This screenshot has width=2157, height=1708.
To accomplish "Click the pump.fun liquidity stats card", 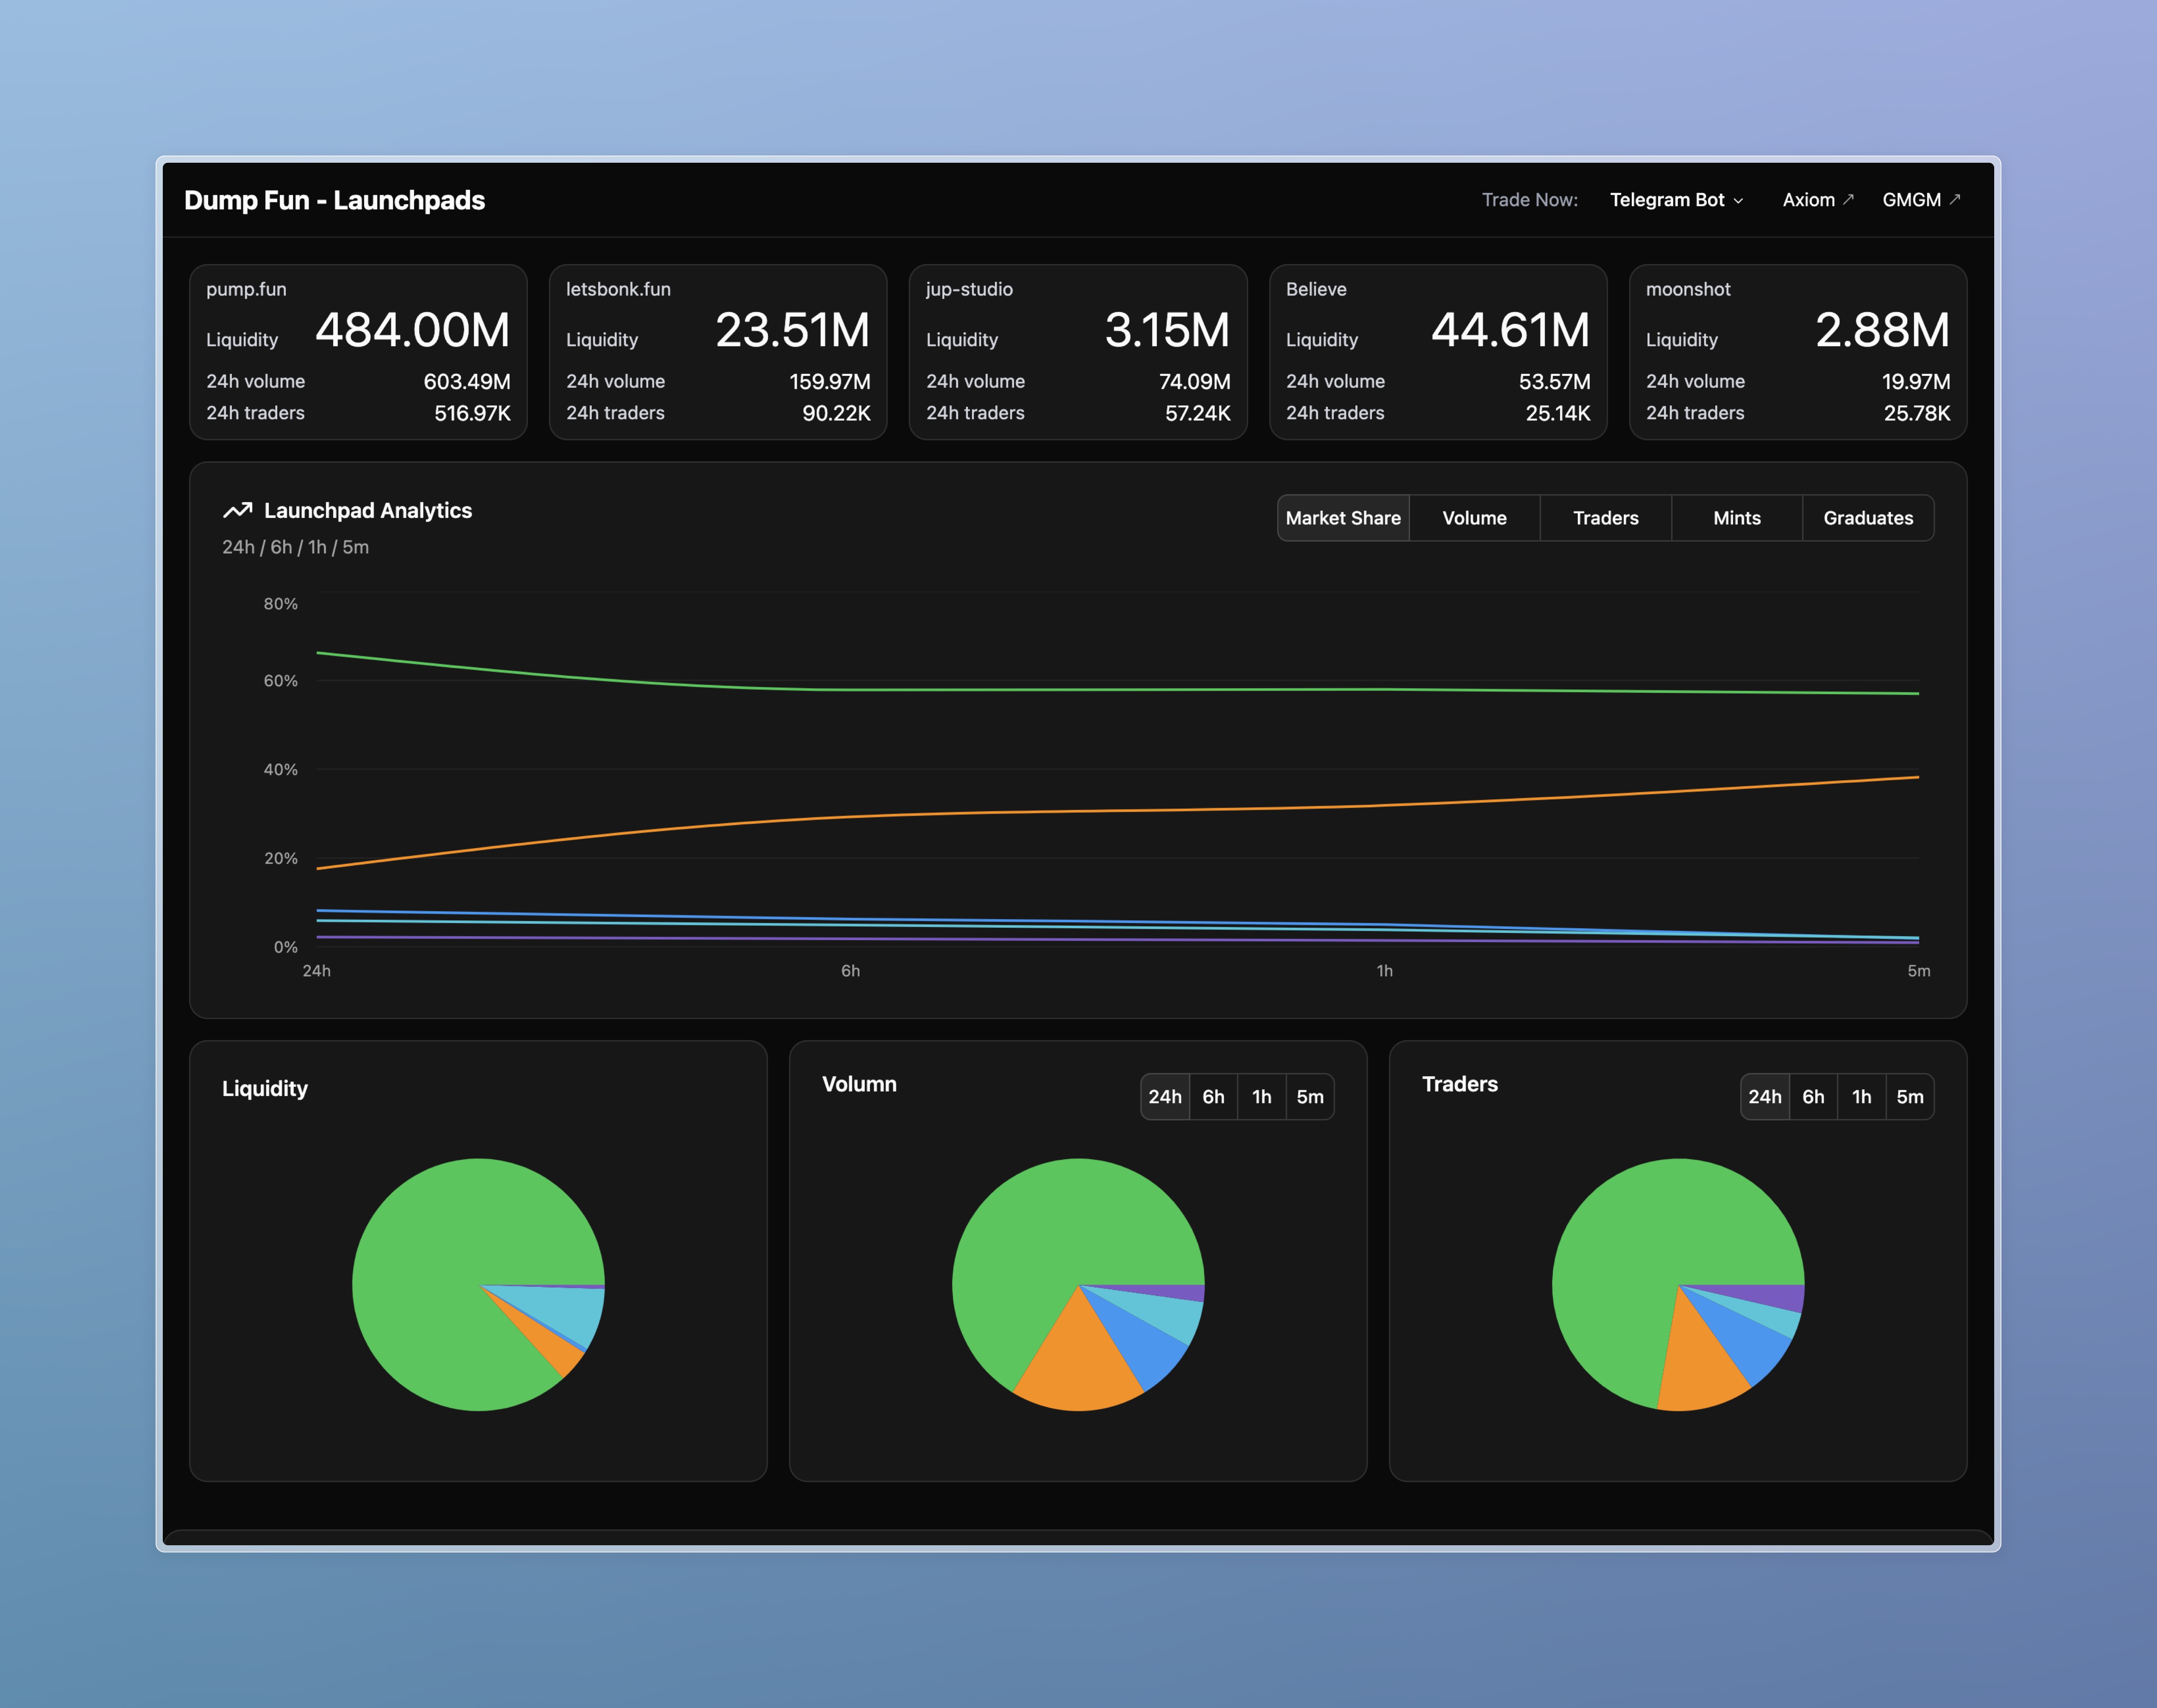I will 358,352.
